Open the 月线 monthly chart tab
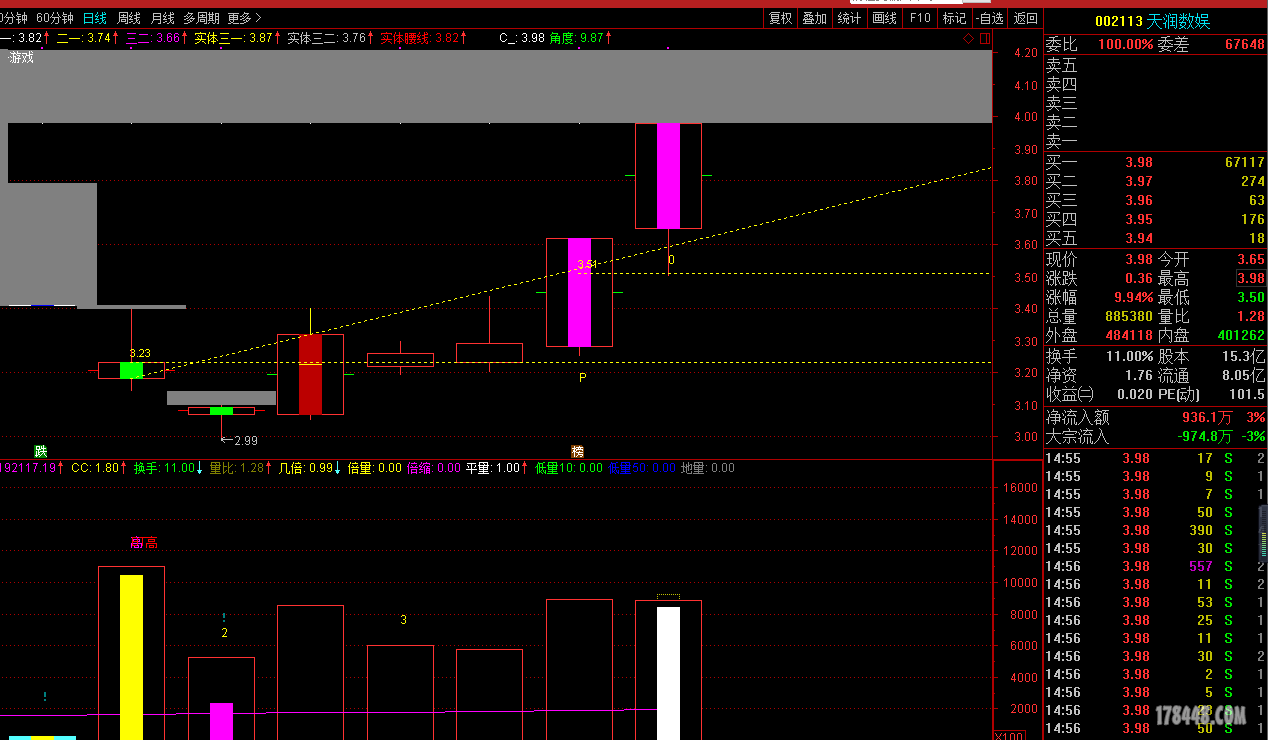Viewport: 1268px width, 740px height. coord(162,18)
